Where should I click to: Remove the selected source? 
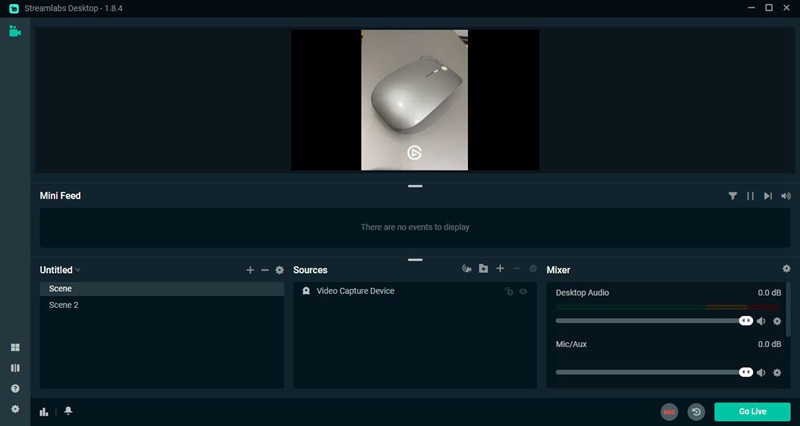(516, 268)
